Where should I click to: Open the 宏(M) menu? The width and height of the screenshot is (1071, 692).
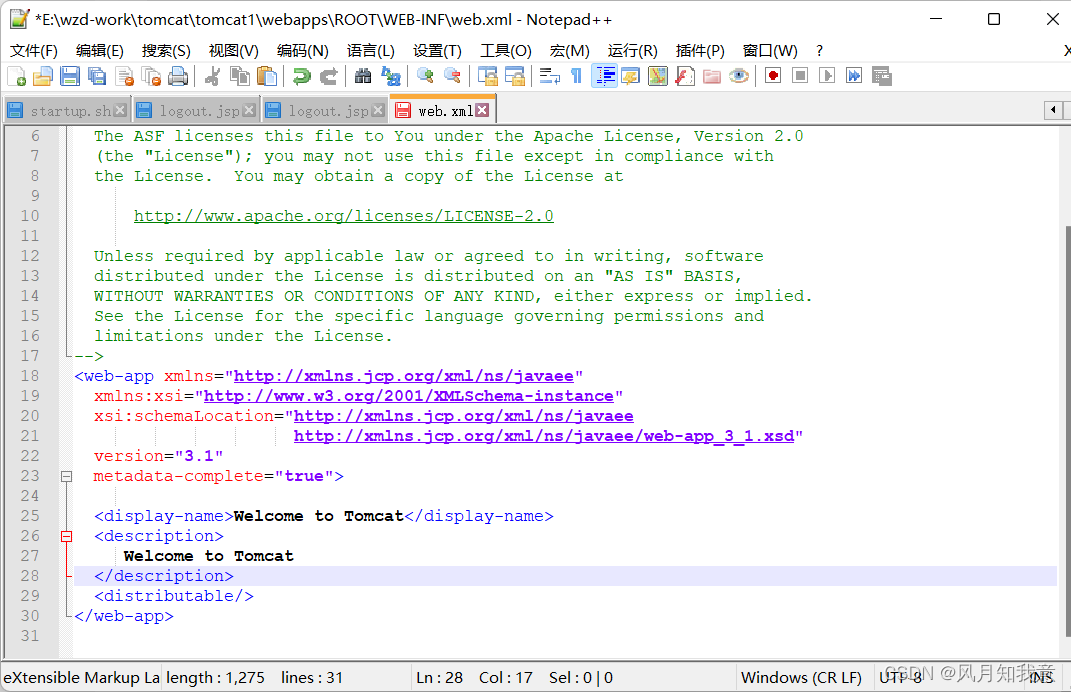pyautogui.click(x=570, y=51)
